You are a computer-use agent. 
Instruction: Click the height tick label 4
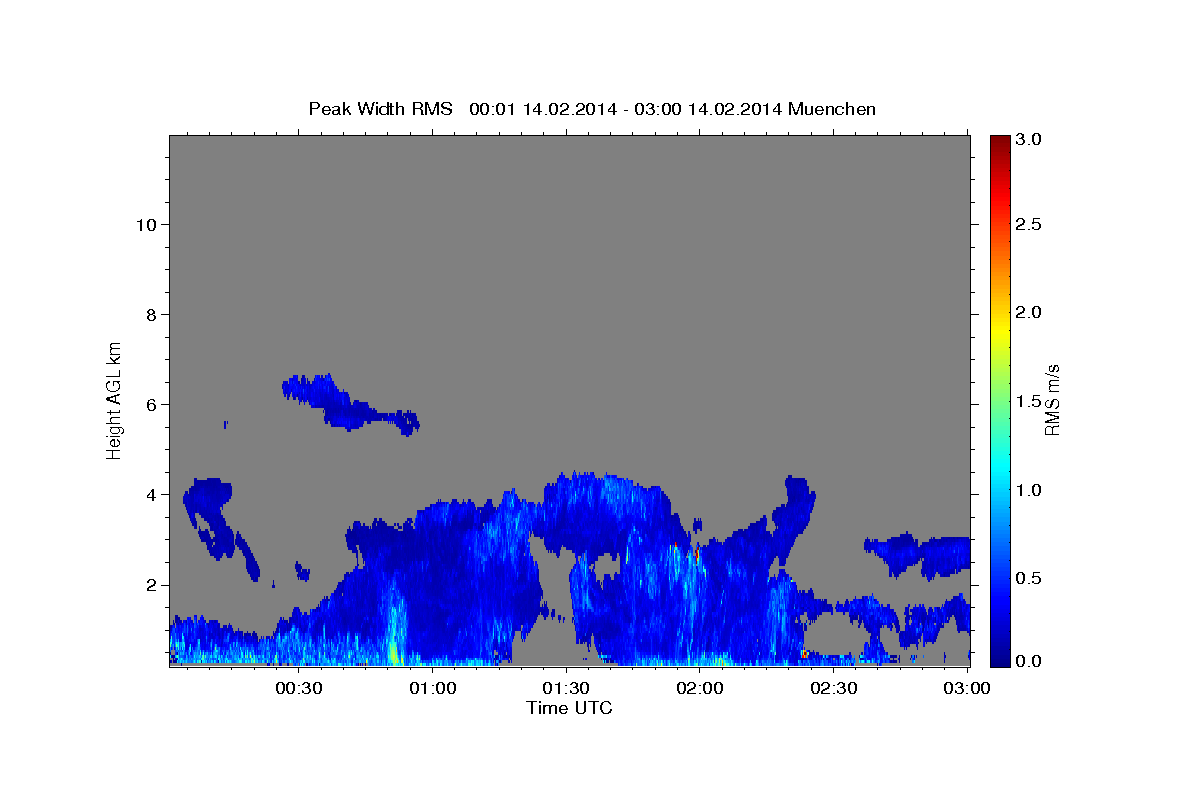(151, 494)
